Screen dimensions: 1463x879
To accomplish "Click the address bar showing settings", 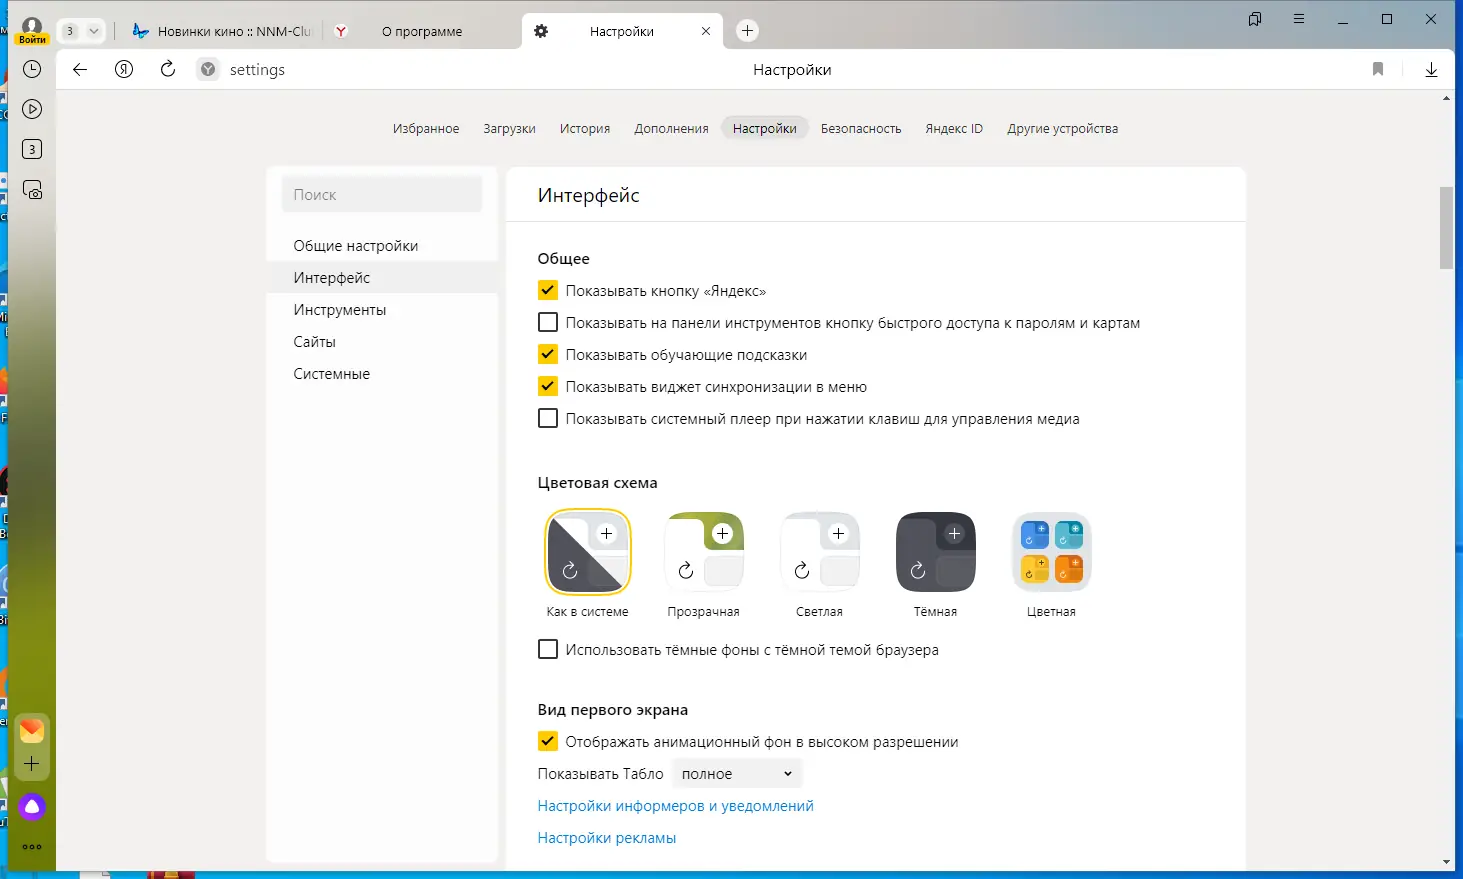I will click(x=257, y=69).
